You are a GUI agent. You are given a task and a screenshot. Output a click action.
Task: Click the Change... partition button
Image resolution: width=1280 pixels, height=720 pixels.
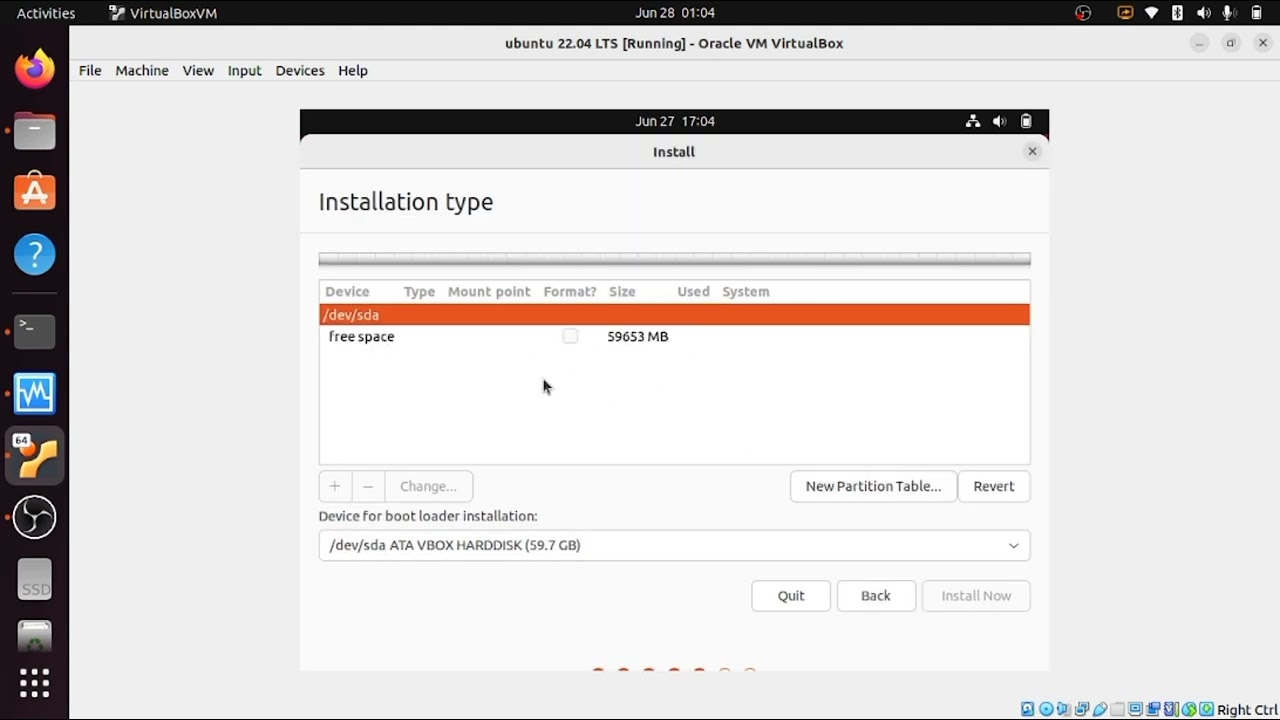coord(428,486)
